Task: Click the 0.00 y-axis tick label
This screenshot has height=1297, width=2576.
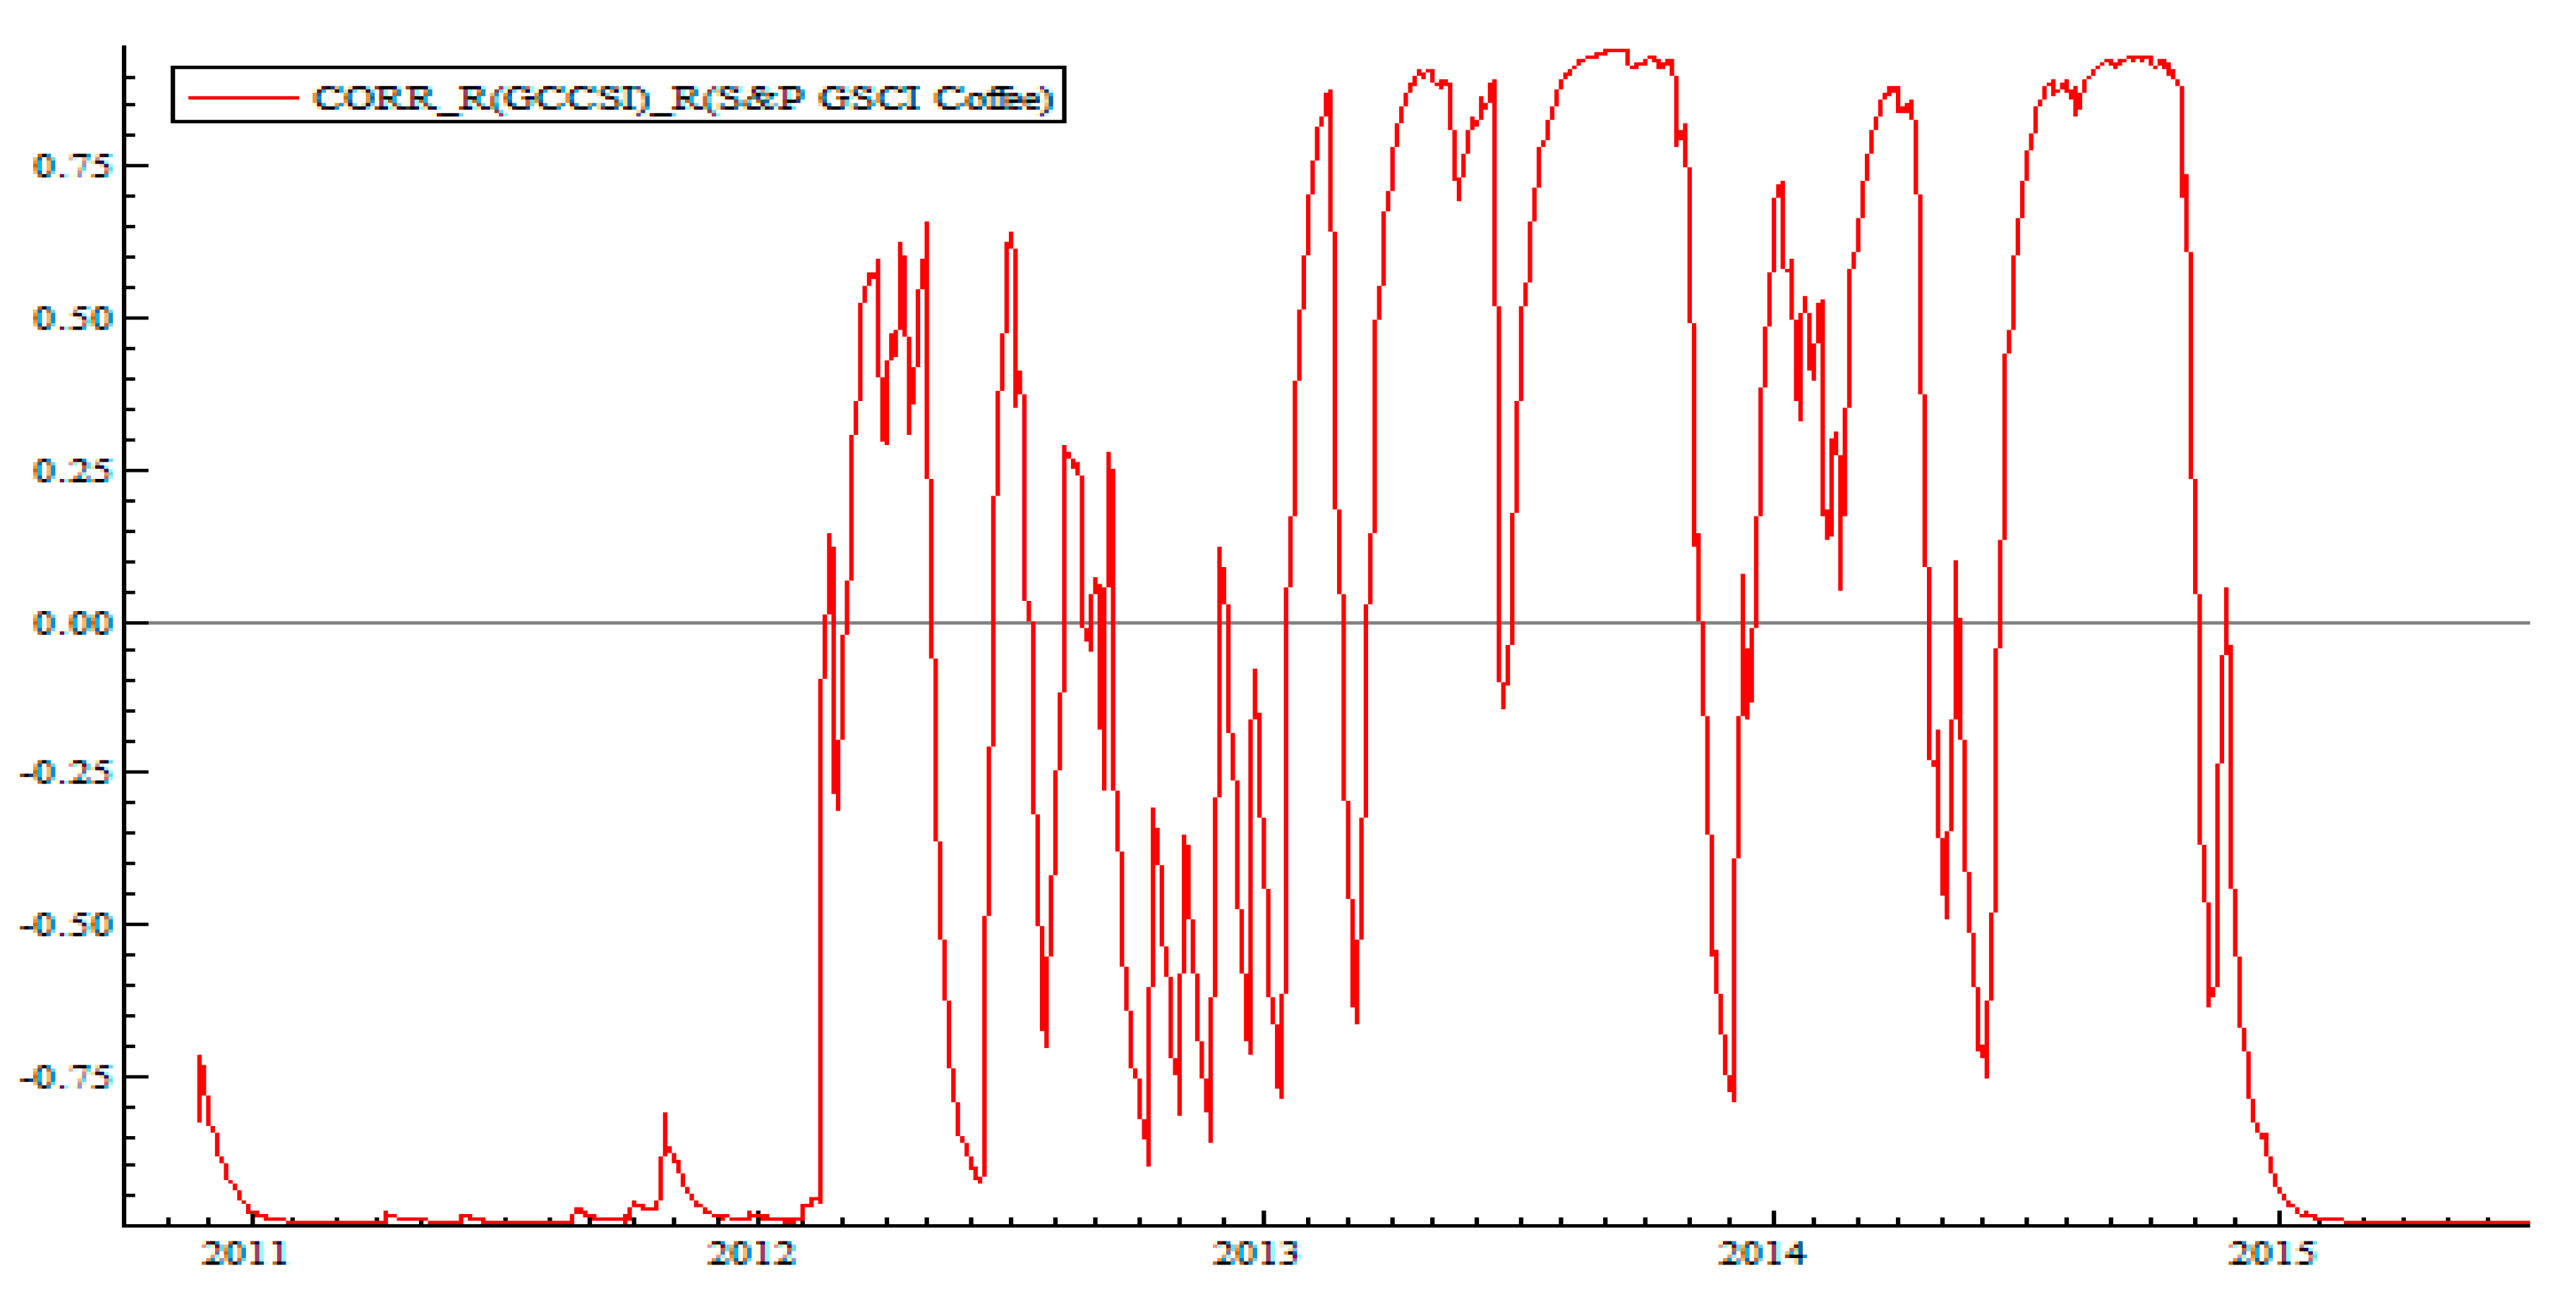Action: pyautogui.click(x=72, y=623)
